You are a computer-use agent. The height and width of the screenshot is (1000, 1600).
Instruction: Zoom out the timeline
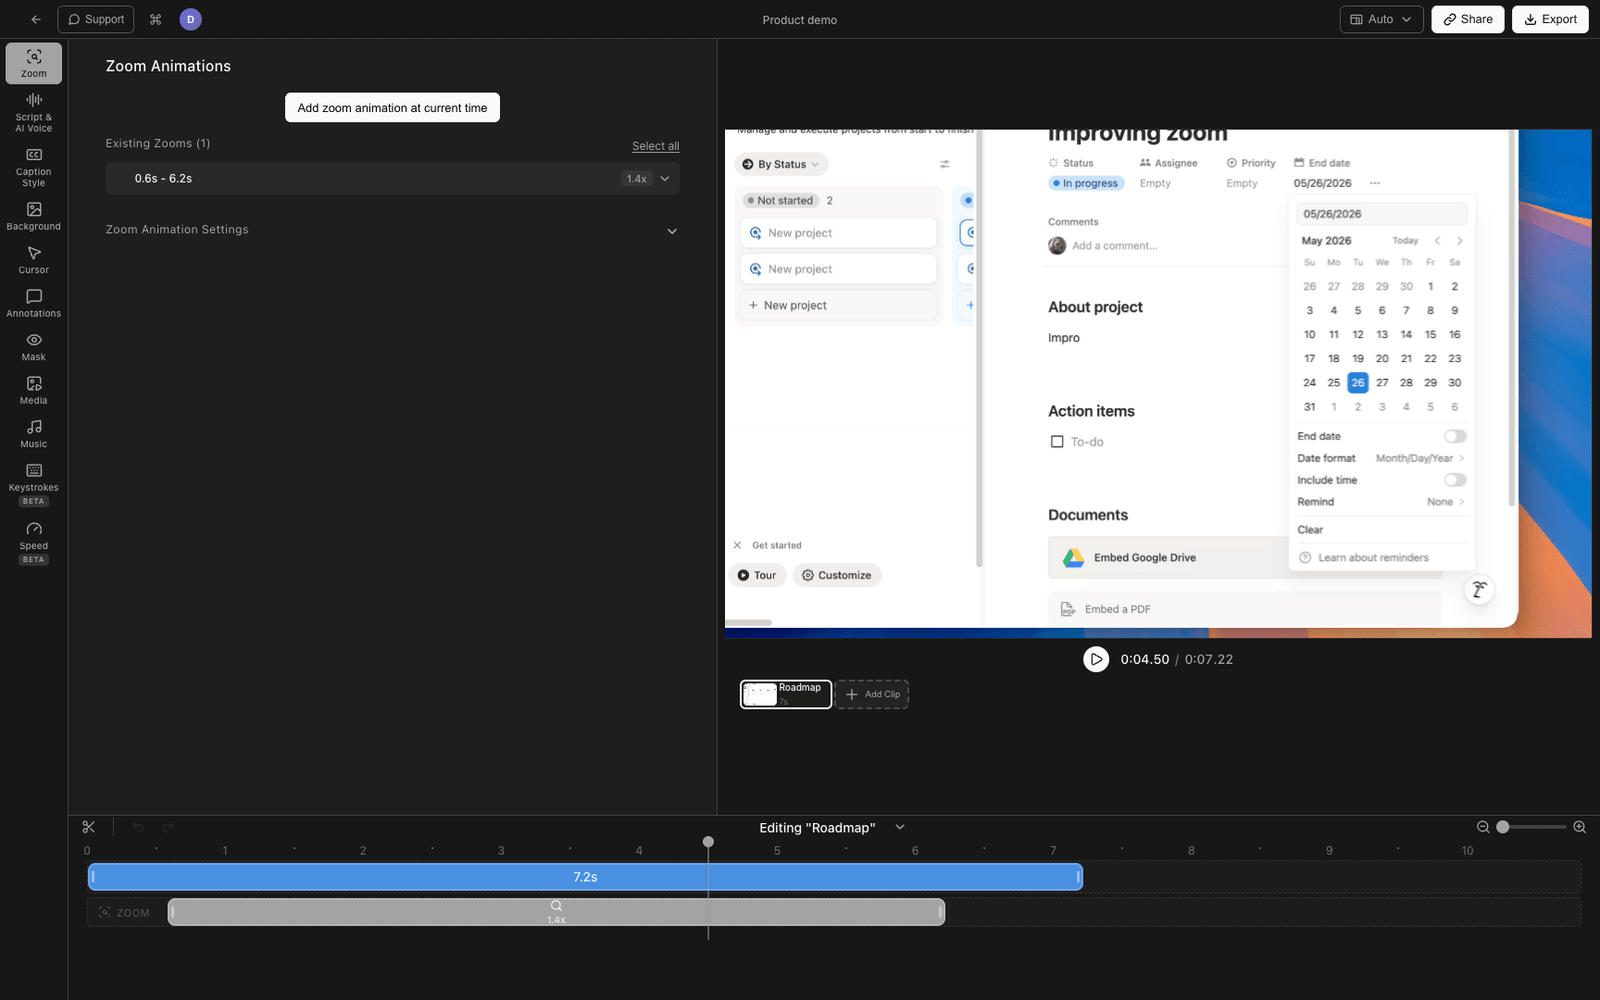1483,827
